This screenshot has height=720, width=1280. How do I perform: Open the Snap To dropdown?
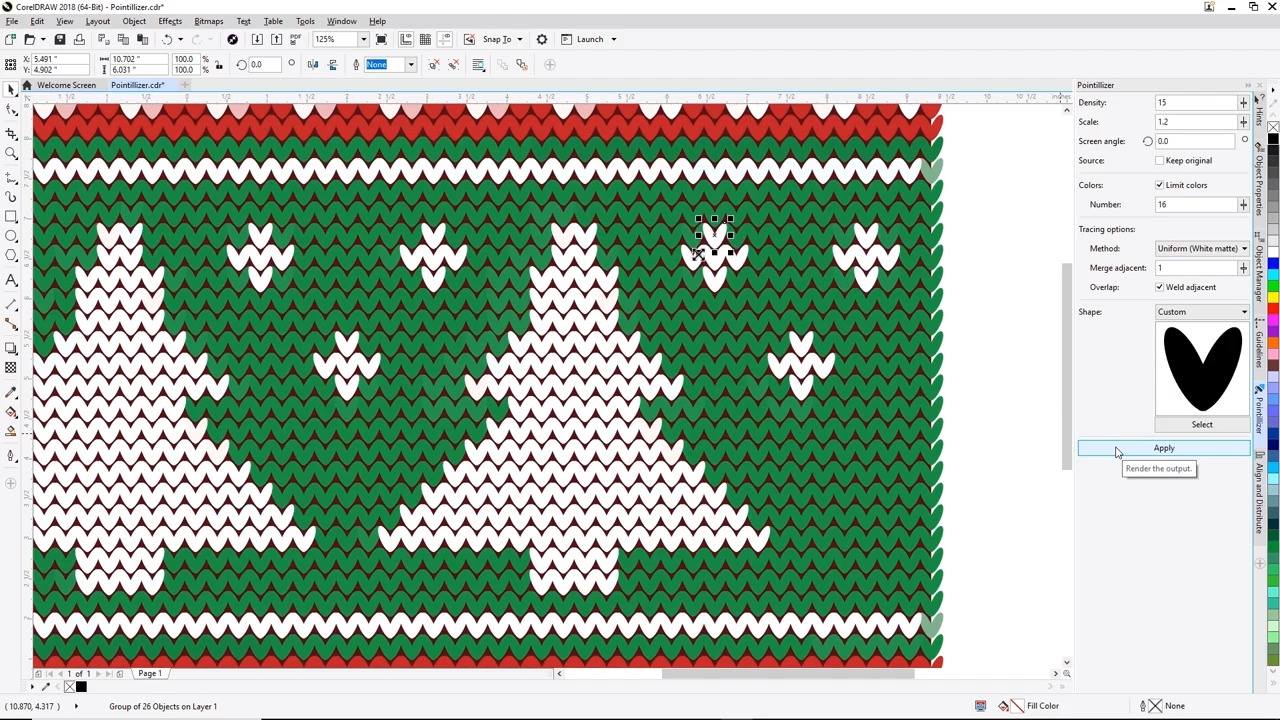tap(519, 39)
